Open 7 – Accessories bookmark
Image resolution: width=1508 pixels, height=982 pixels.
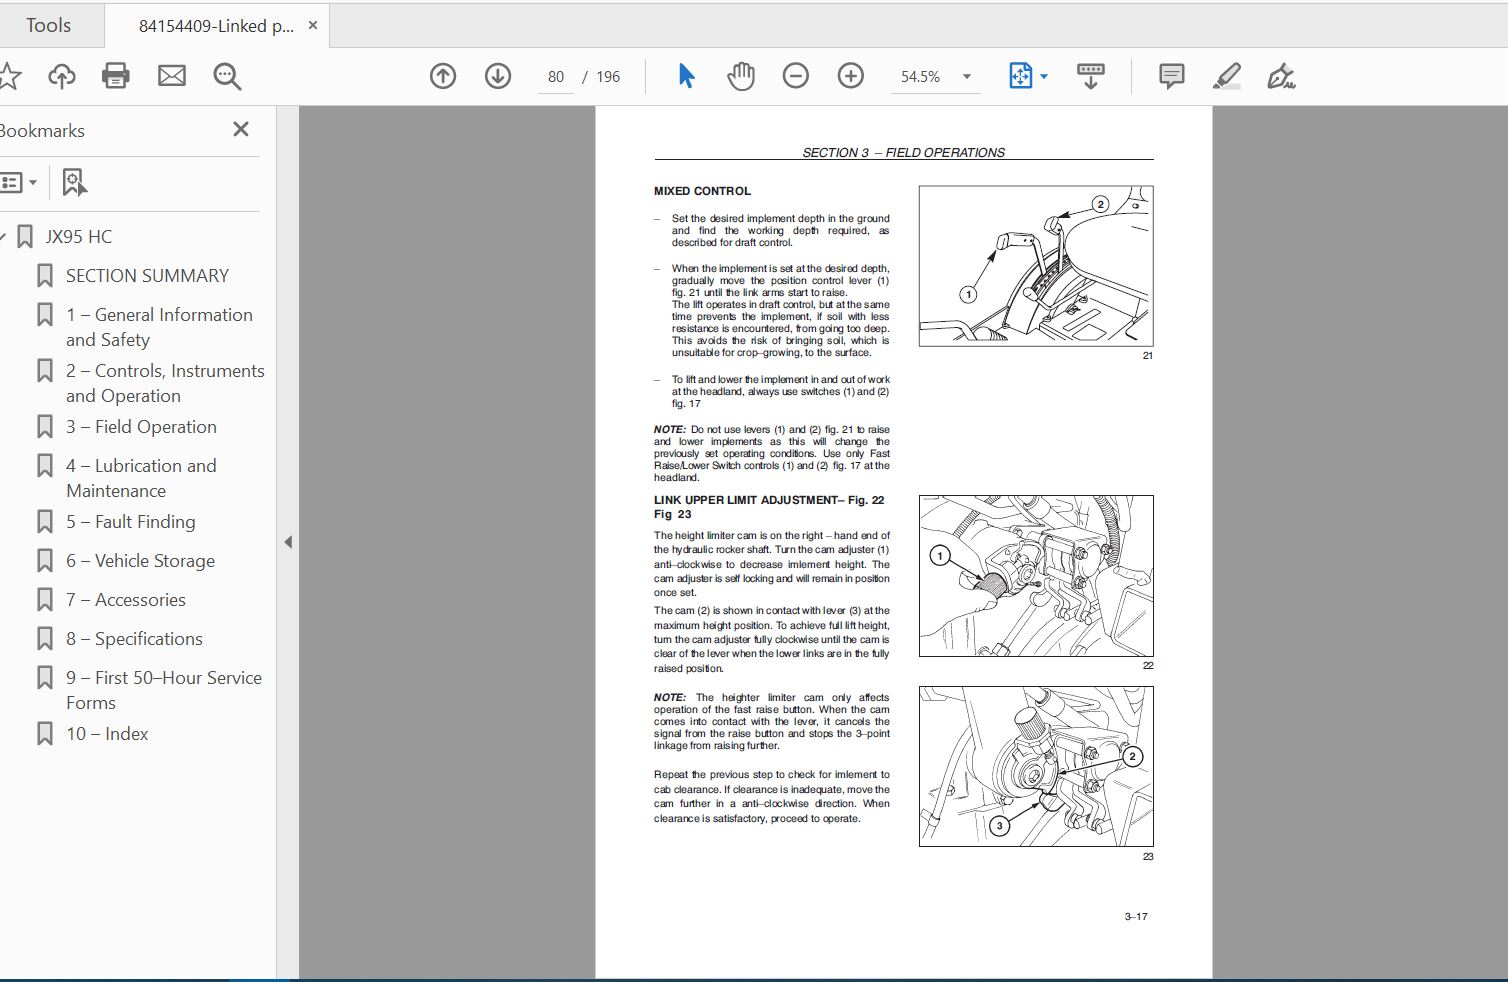(126, 600)
